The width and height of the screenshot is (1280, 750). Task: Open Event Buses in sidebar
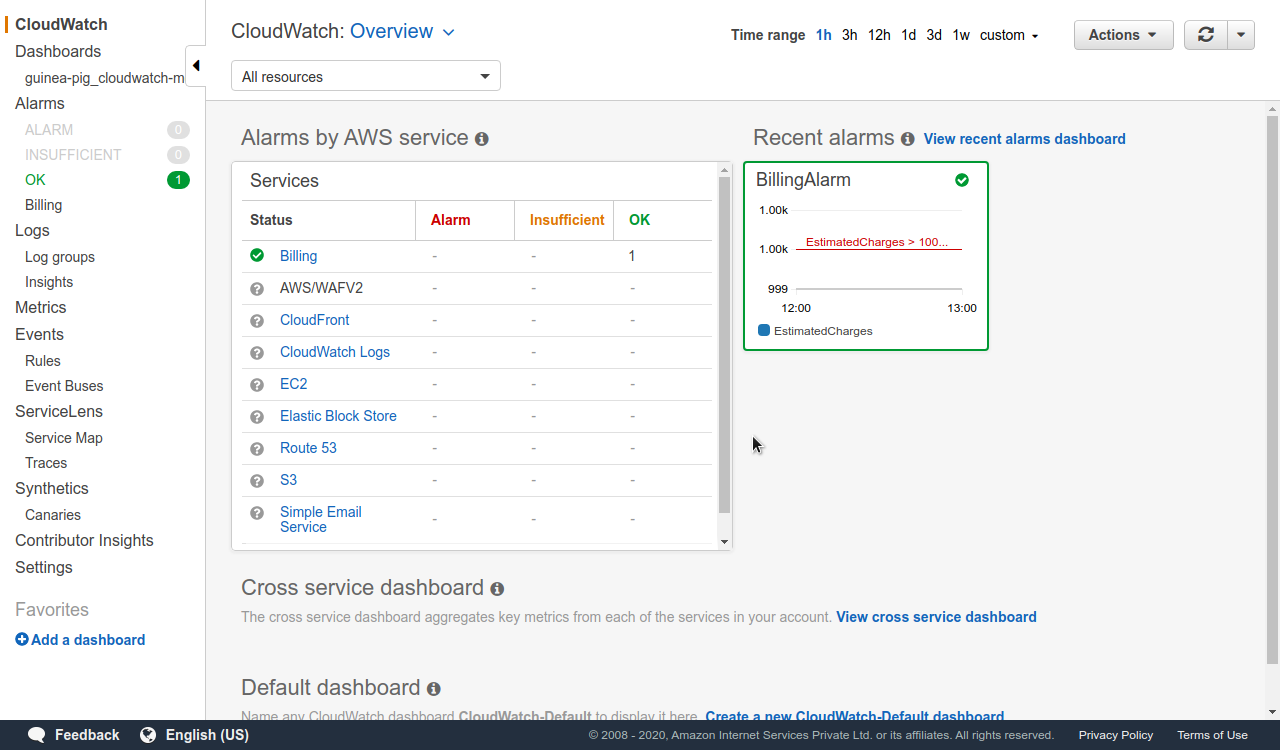(x=64, y=386)
